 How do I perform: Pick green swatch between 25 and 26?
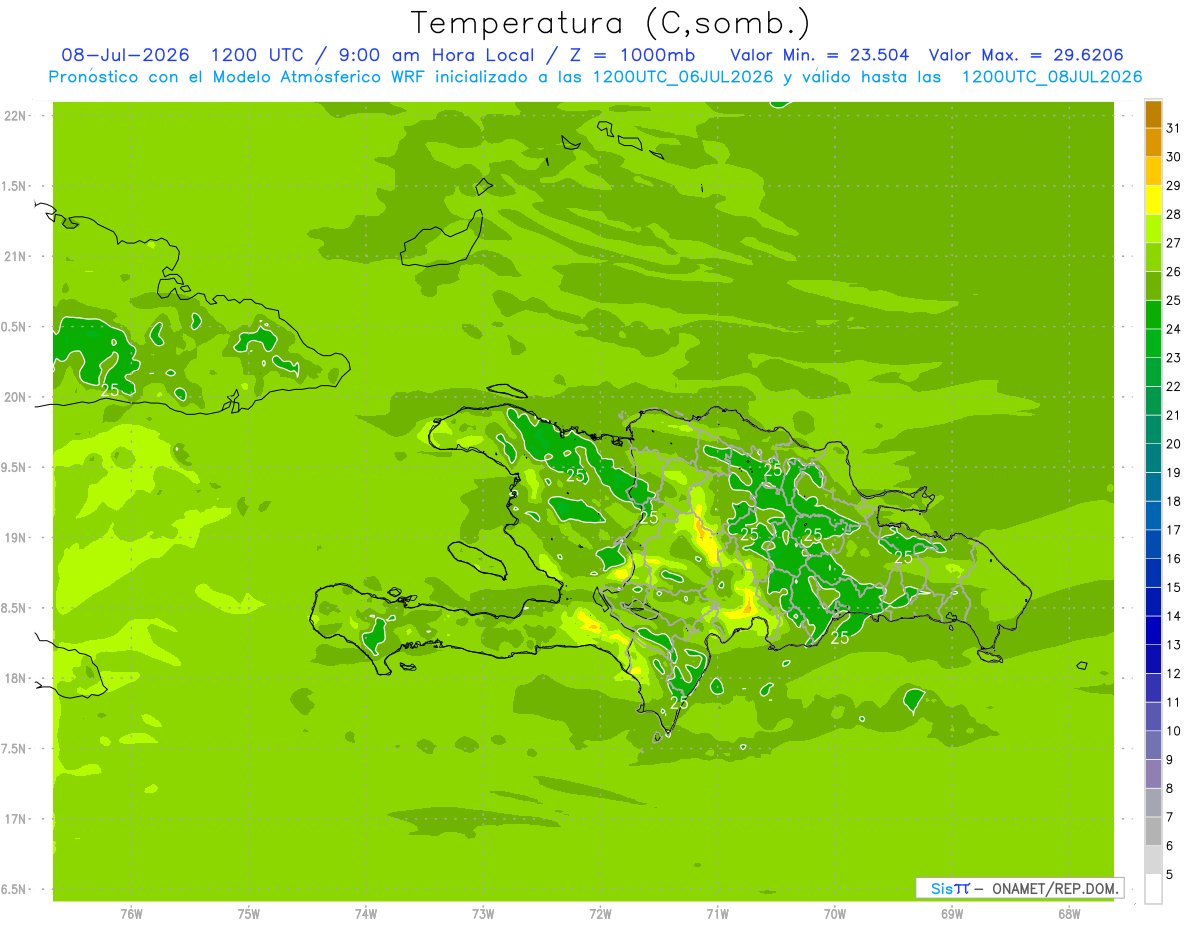pyautogui.click(x=1153, y=286)
